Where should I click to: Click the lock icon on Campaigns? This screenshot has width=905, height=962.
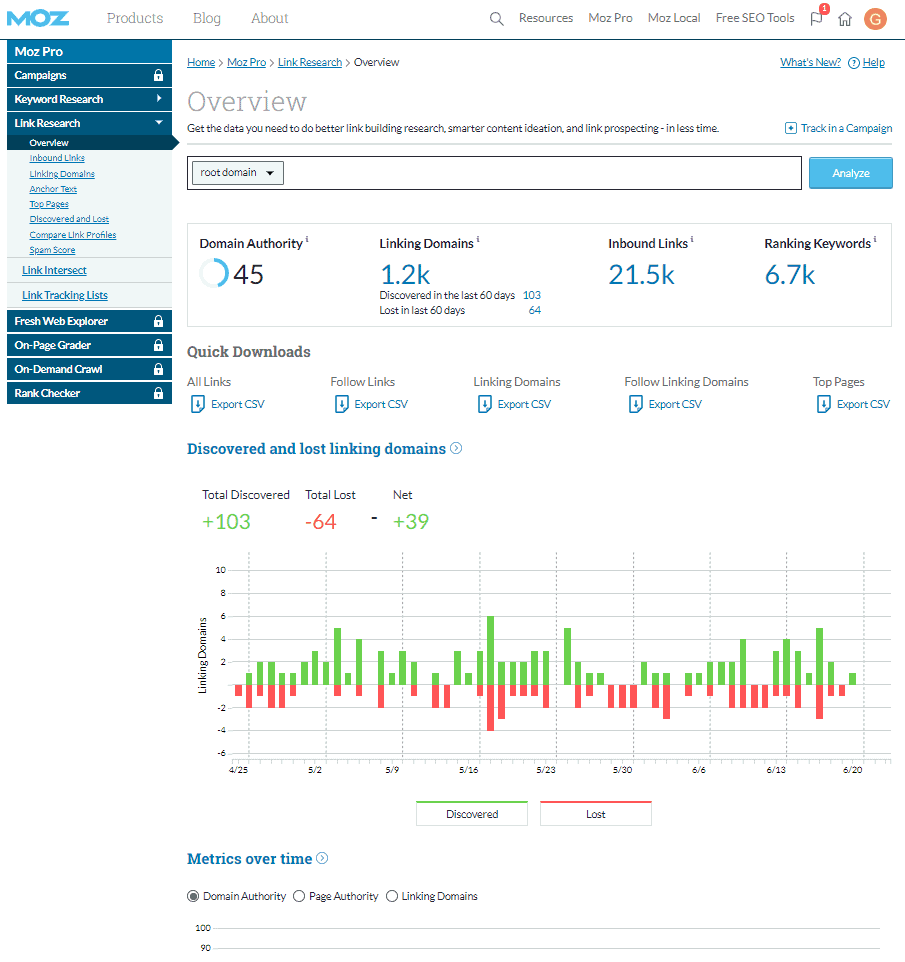[158, 75]
